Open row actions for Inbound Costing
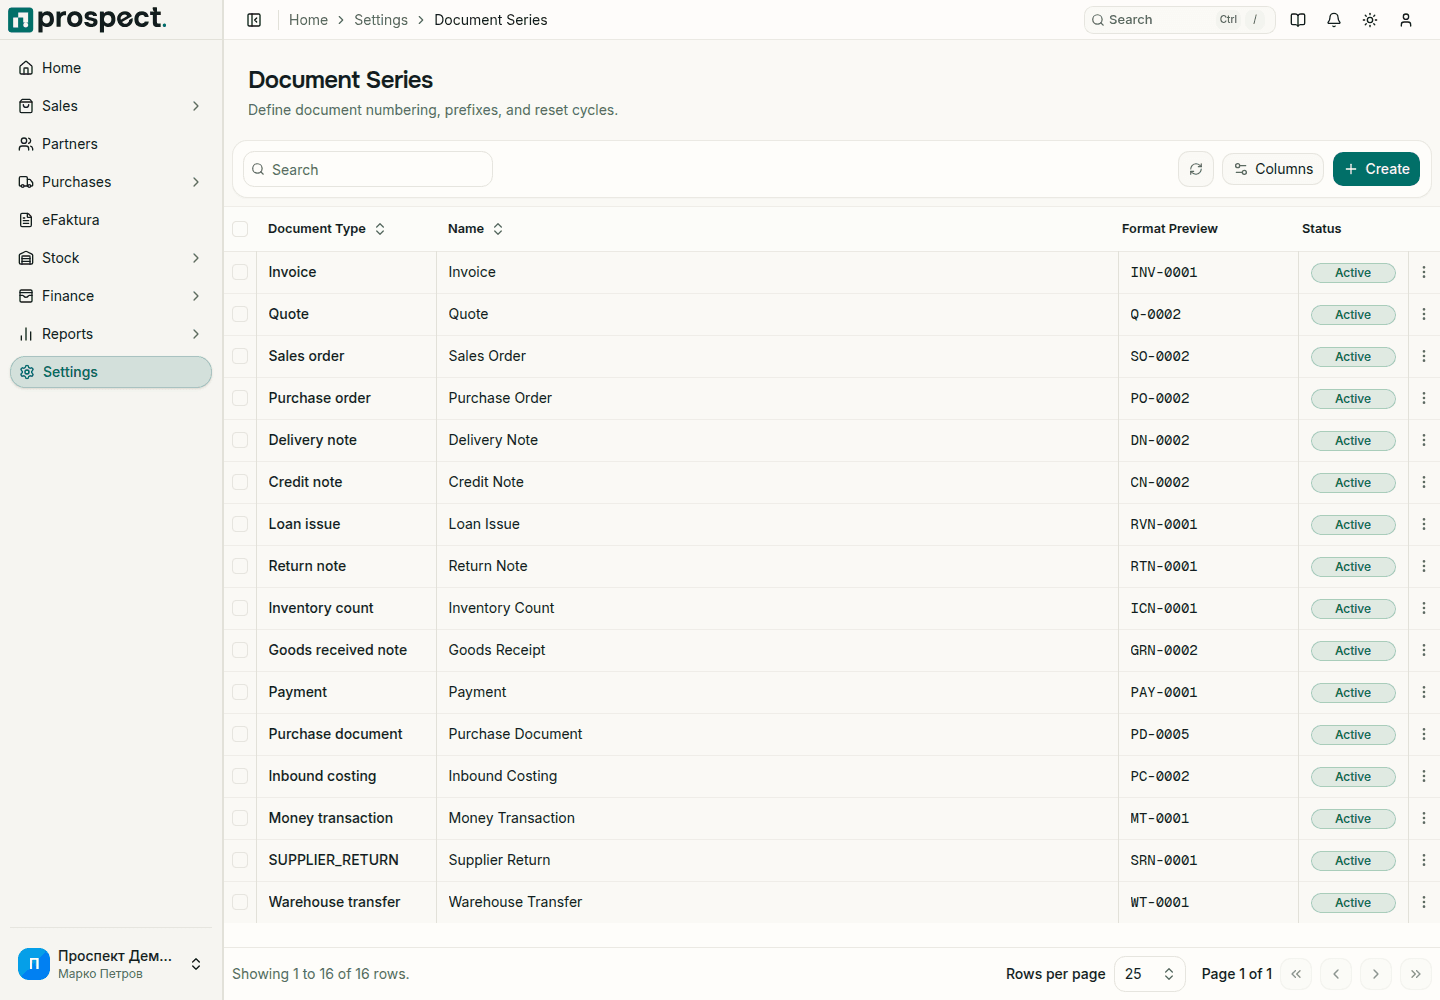This screenshot has height=1000, width=1440. pyautogui.click(x=1424, y=776)
